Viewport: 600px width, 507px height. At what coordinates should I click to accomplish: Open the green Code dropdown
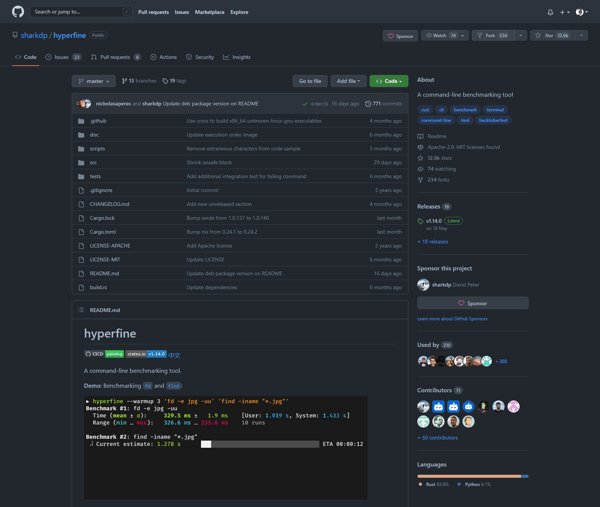(389, 81)
